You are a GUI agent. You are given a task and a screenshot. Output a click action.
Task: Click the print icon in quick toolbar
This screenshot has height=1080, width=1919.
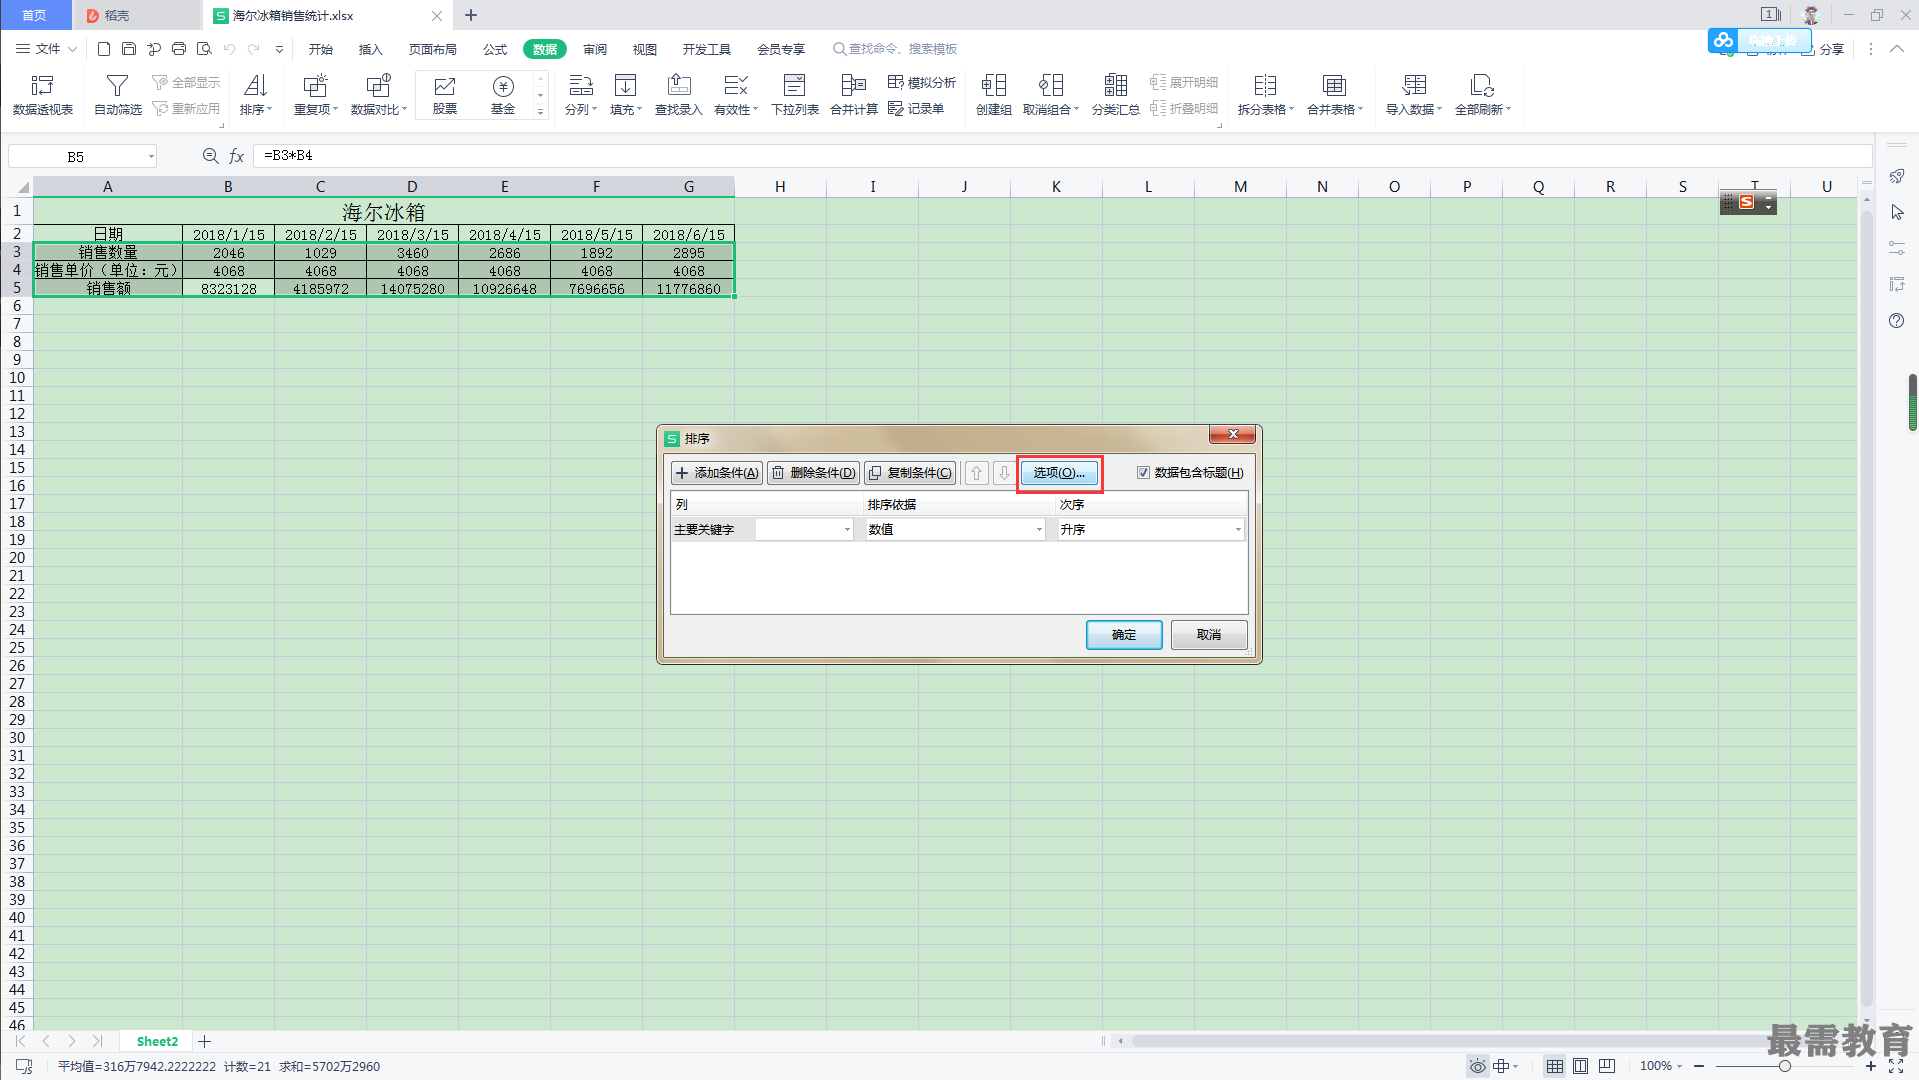point(179,48)
